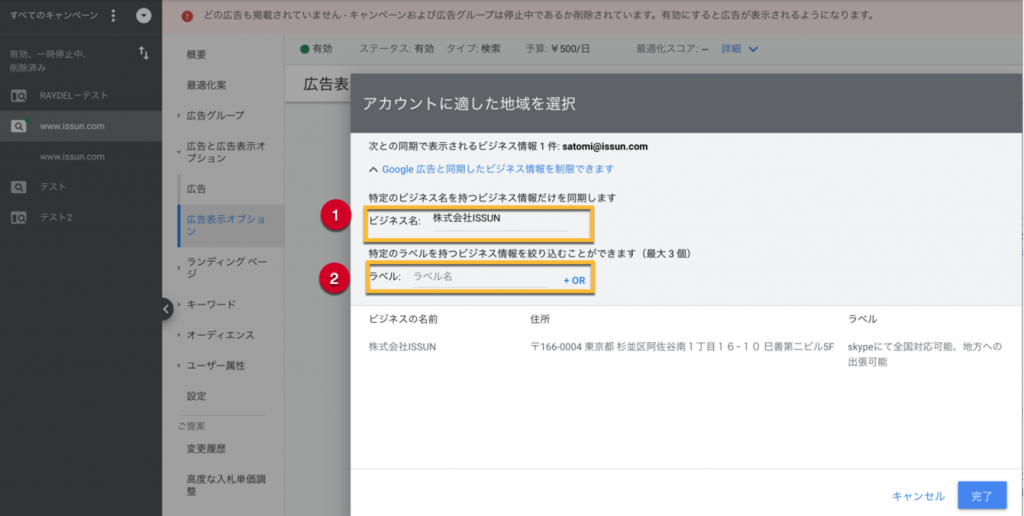The width and height of the screenshot is (1024, 516).
Task: Click the 予算: ¥500/日 text
Action: pyautogui.click(x=557, y=49)
